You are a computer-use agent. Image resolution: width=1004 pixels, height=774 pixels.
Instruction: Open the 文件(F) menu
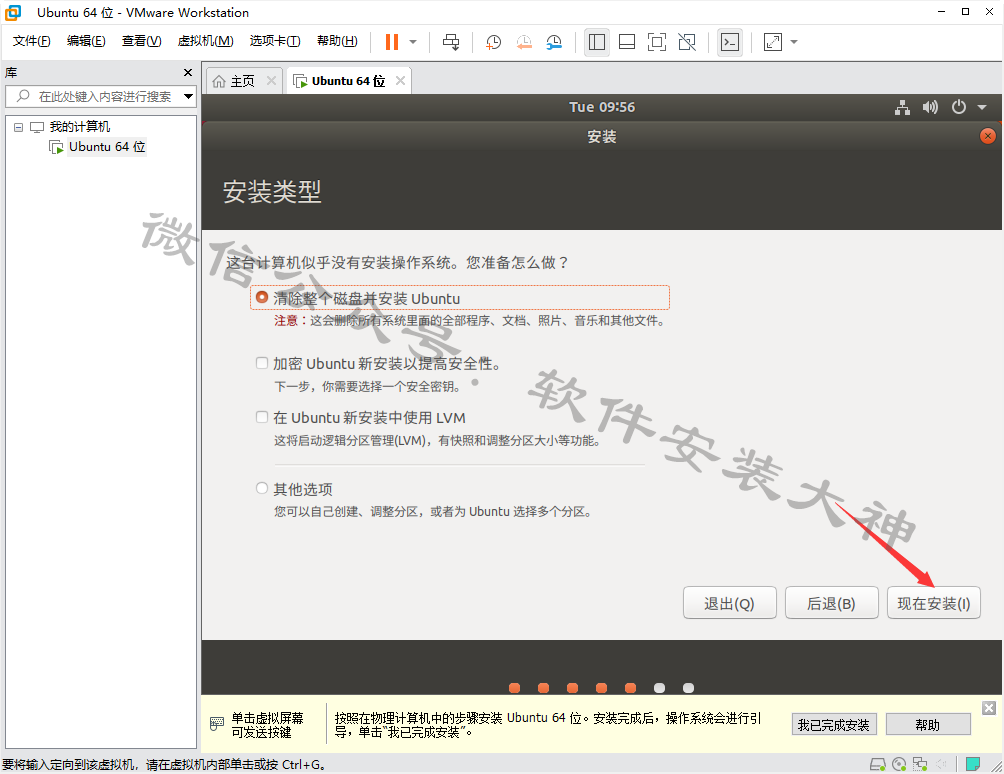31,41
